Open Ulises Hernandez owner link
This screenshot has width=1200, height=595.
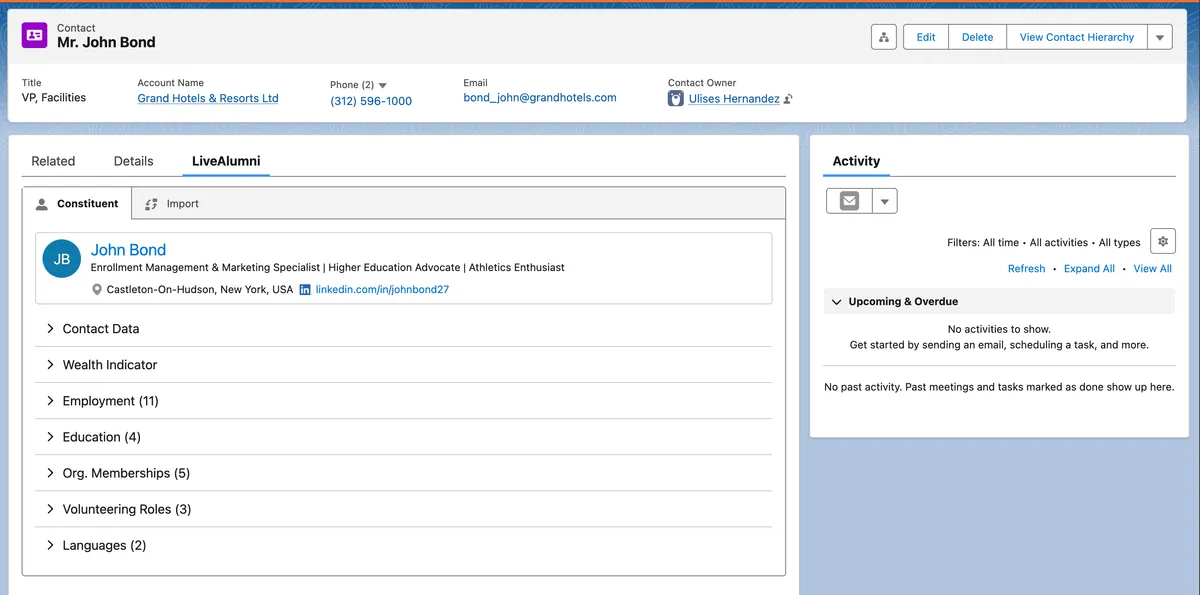click(734, 99)
